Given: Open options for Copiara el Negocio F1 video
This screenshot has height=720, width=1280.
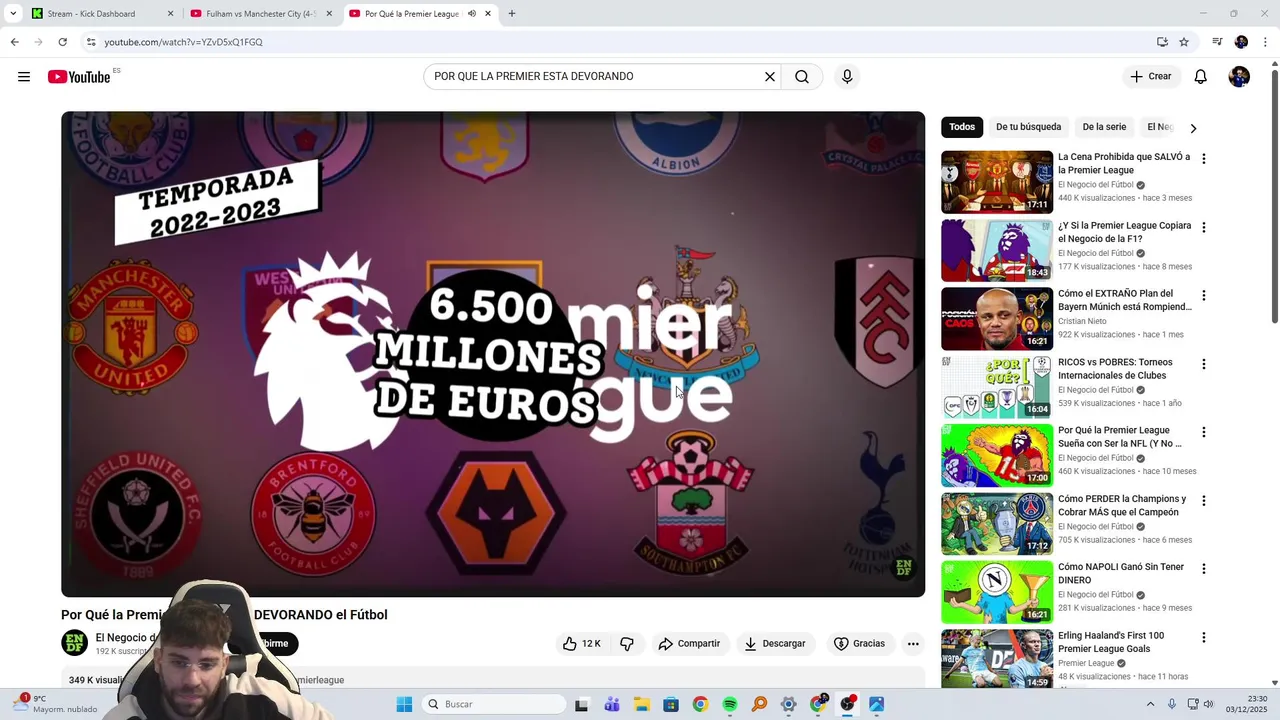Looking at the screenshot, I should (1203, 228).
